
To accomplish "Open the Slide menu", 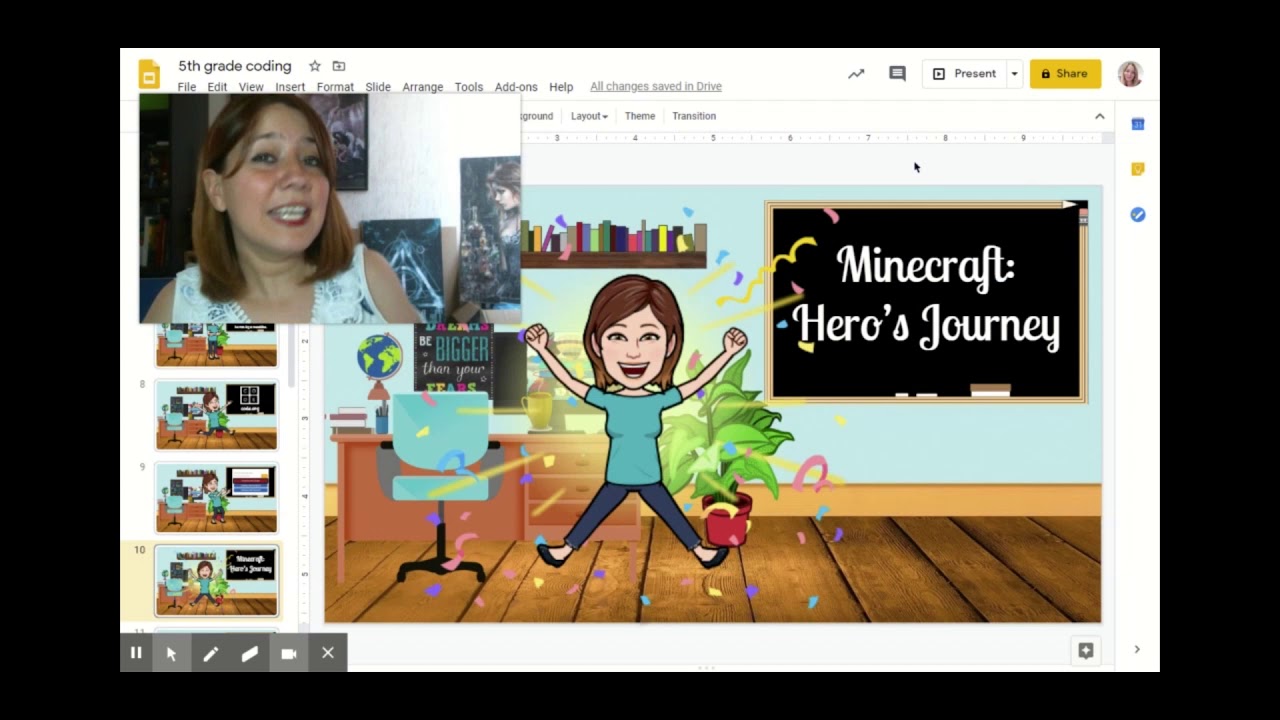I will [378, 87].
